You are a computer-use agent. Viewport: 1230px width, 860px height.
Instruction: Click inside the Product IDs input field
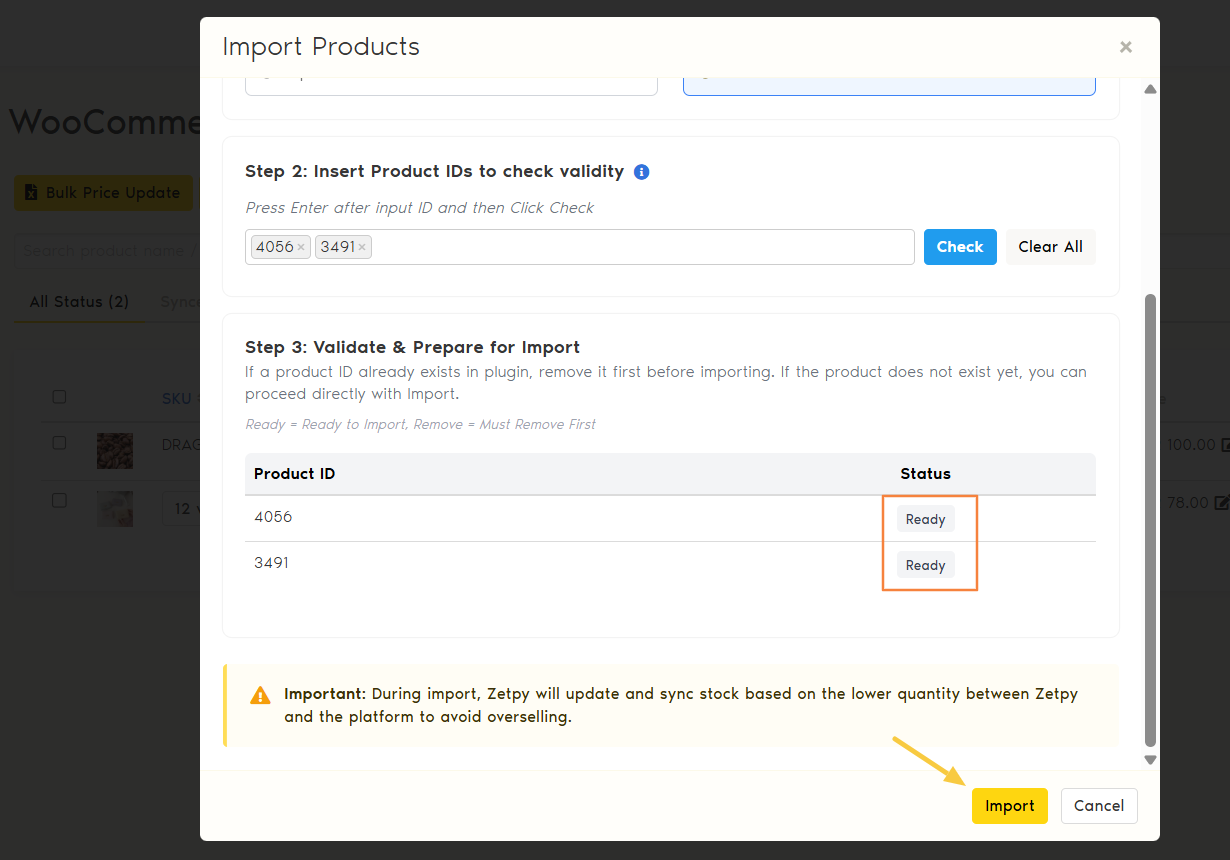pos(640,247)
